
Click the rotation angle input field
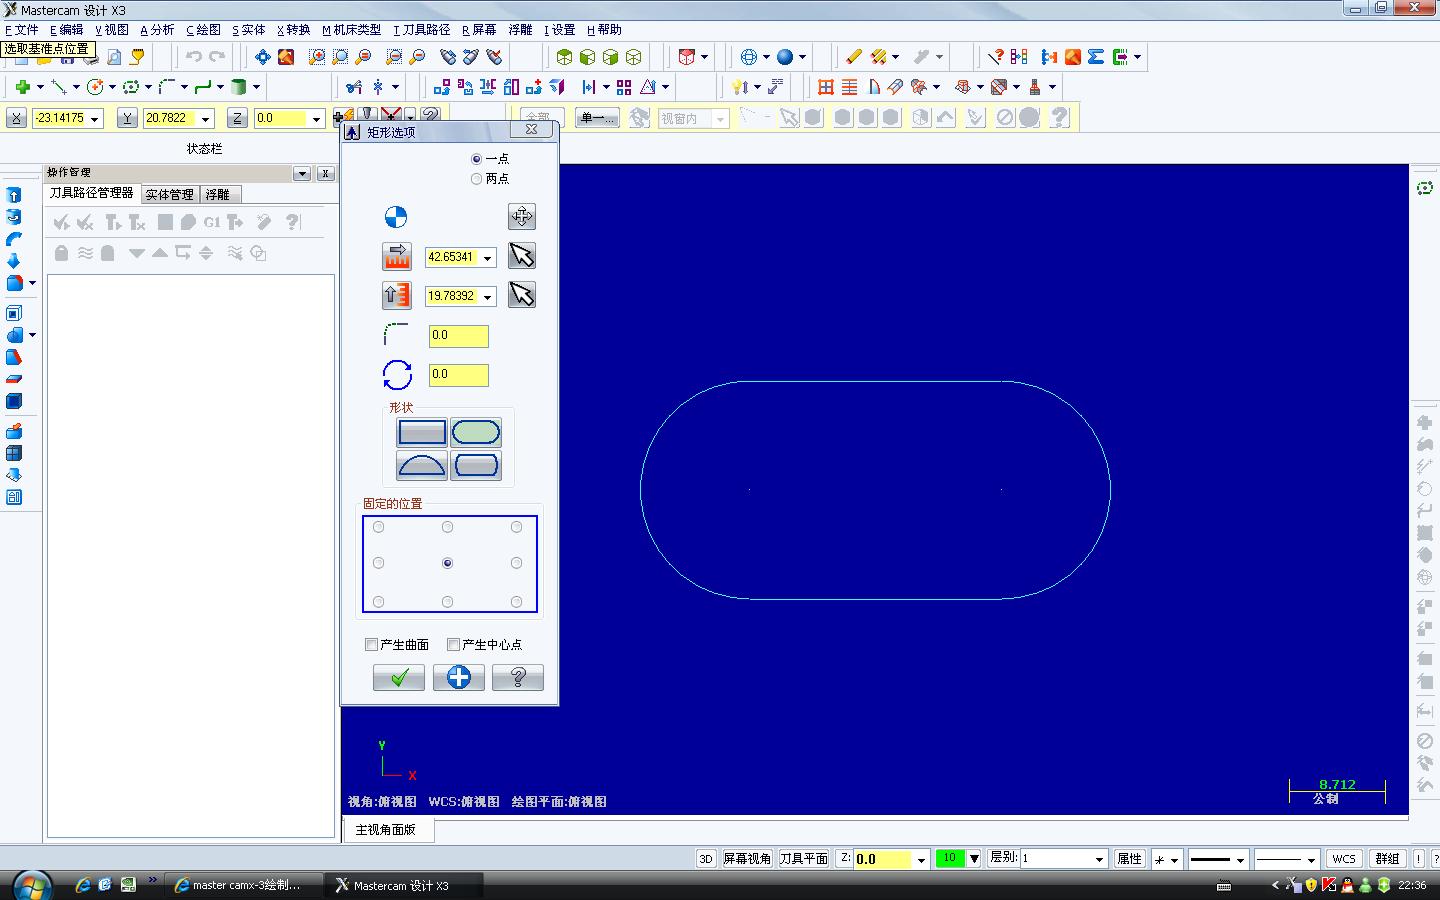pyautogui.click(x=459, y=375)
